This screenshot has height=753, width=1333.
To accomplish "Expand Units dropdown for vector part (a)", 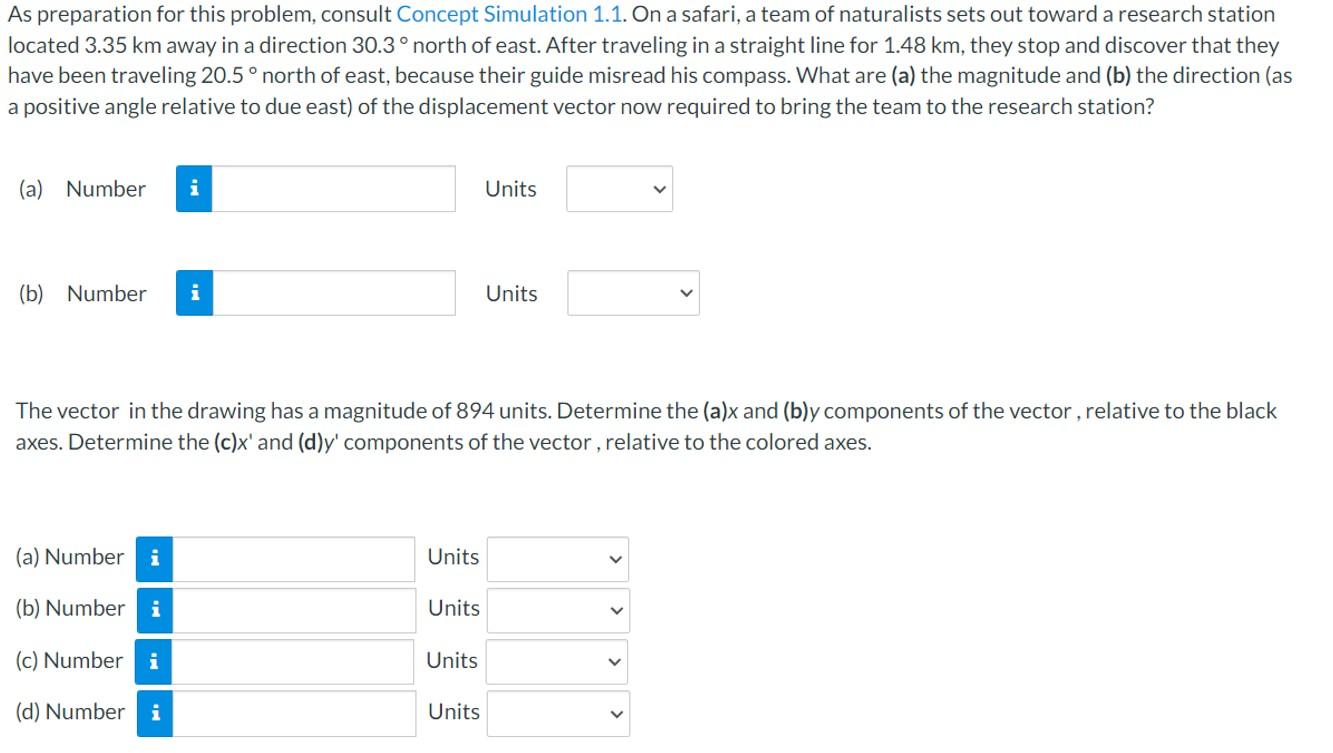I will click(558, 558).
